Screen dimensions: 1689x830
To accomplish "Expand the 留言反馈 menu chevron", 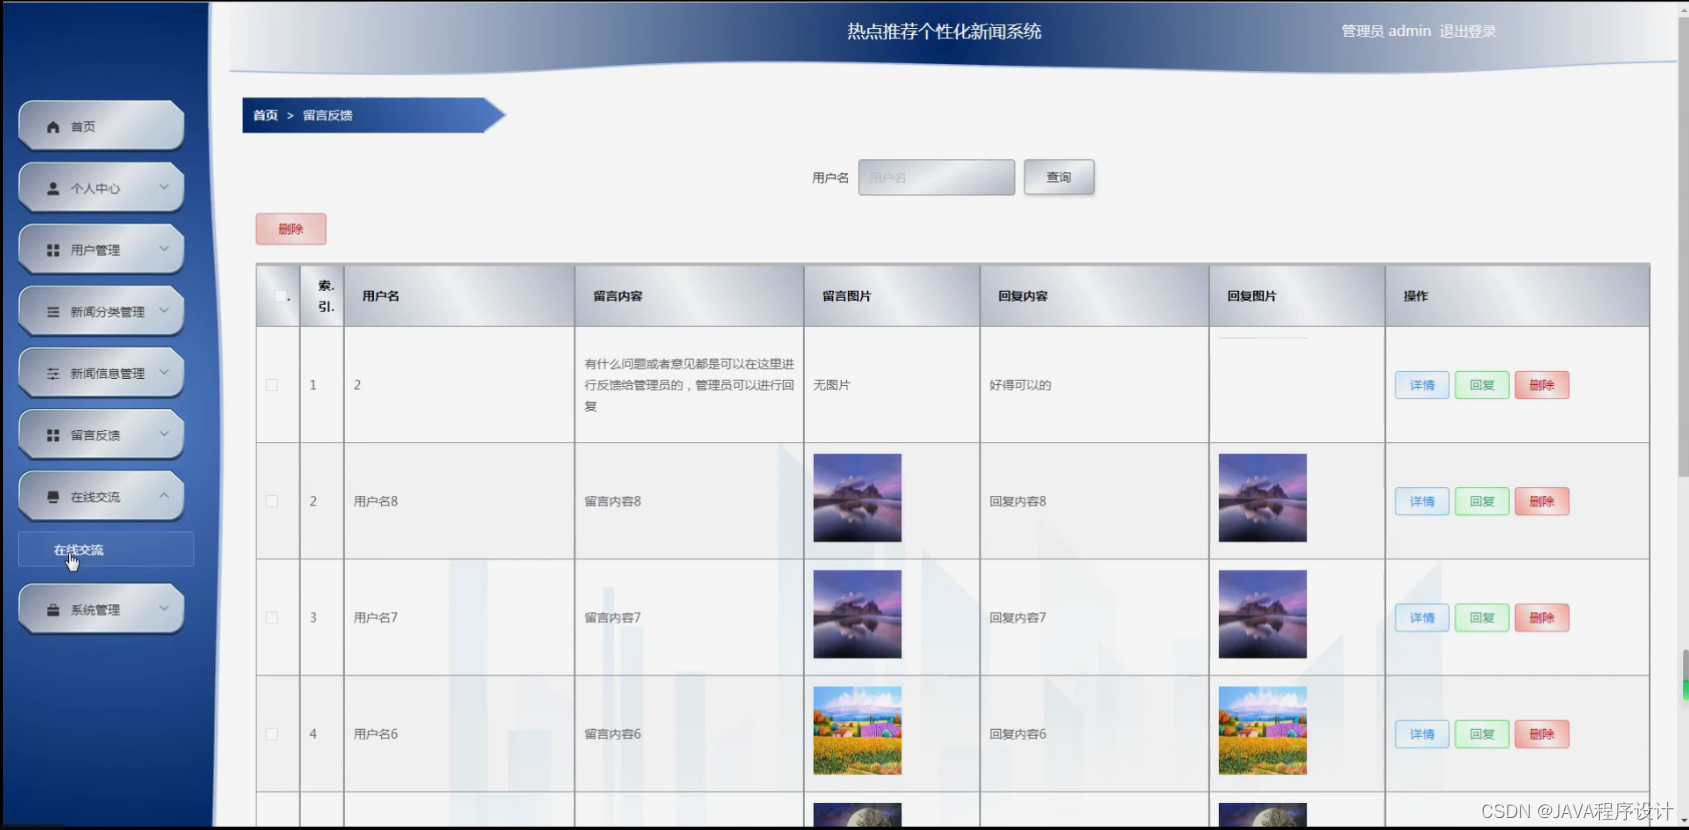I will point(164,434).
